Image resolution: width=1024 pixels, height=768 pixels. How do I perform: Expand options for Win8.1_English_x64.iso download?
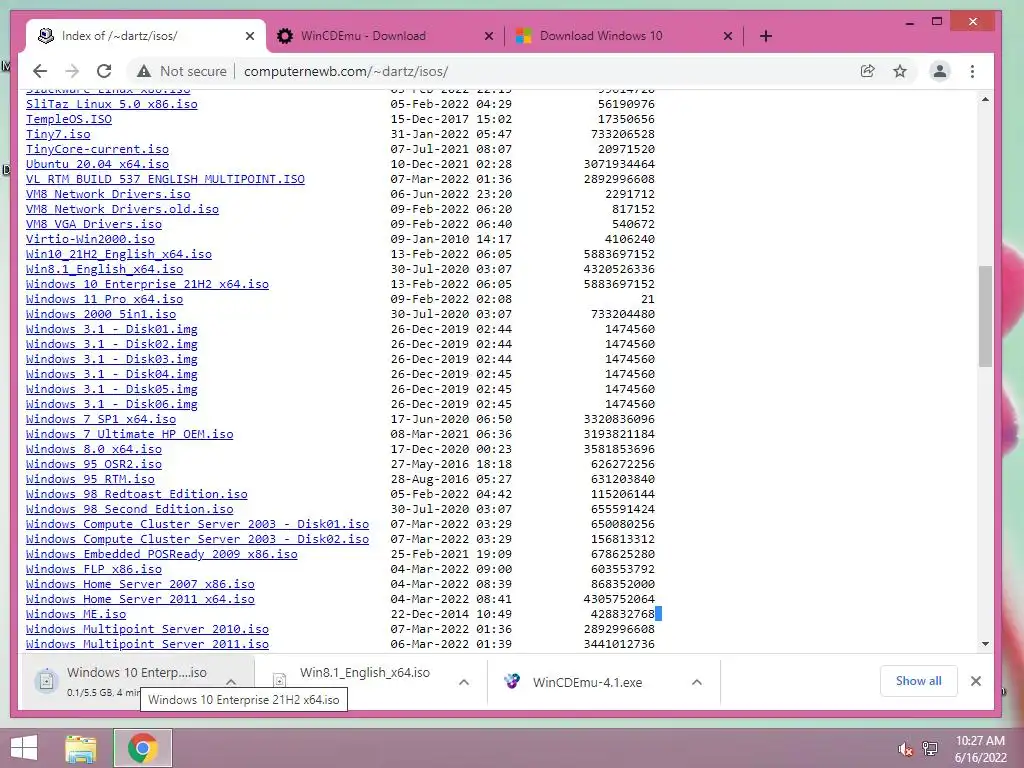click(464, 682)
